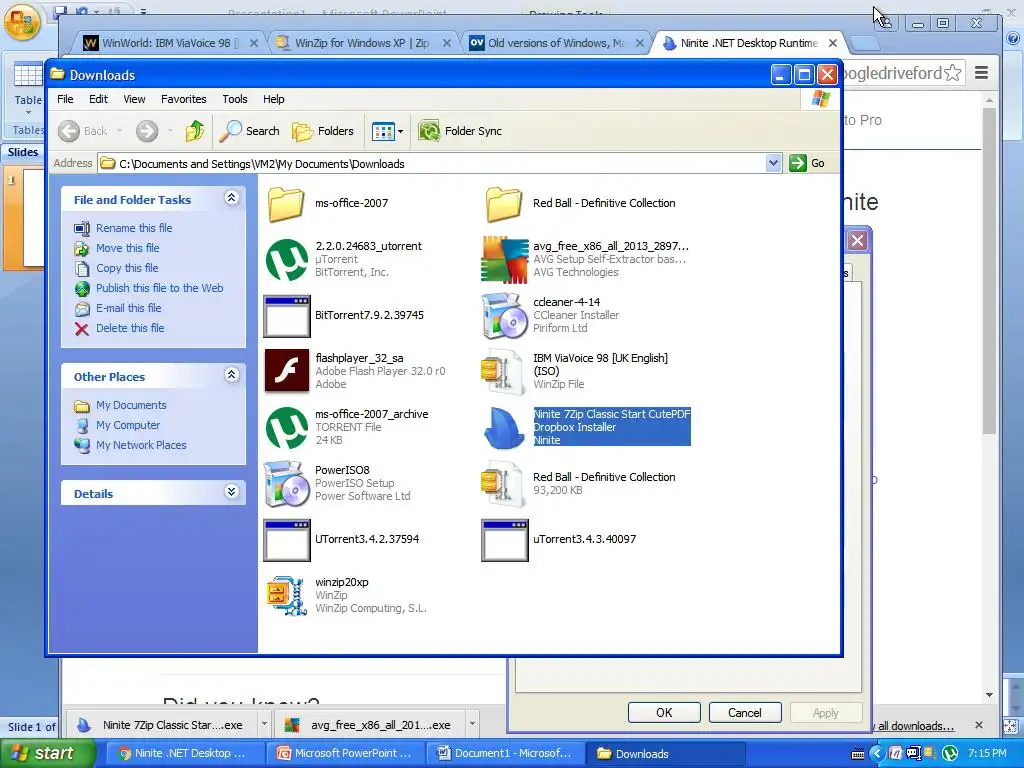The width and height of the screenshot is (1024, 768).
Task: Select the Red Ball 93,200 KB zip icon
Action: point(503,485)
